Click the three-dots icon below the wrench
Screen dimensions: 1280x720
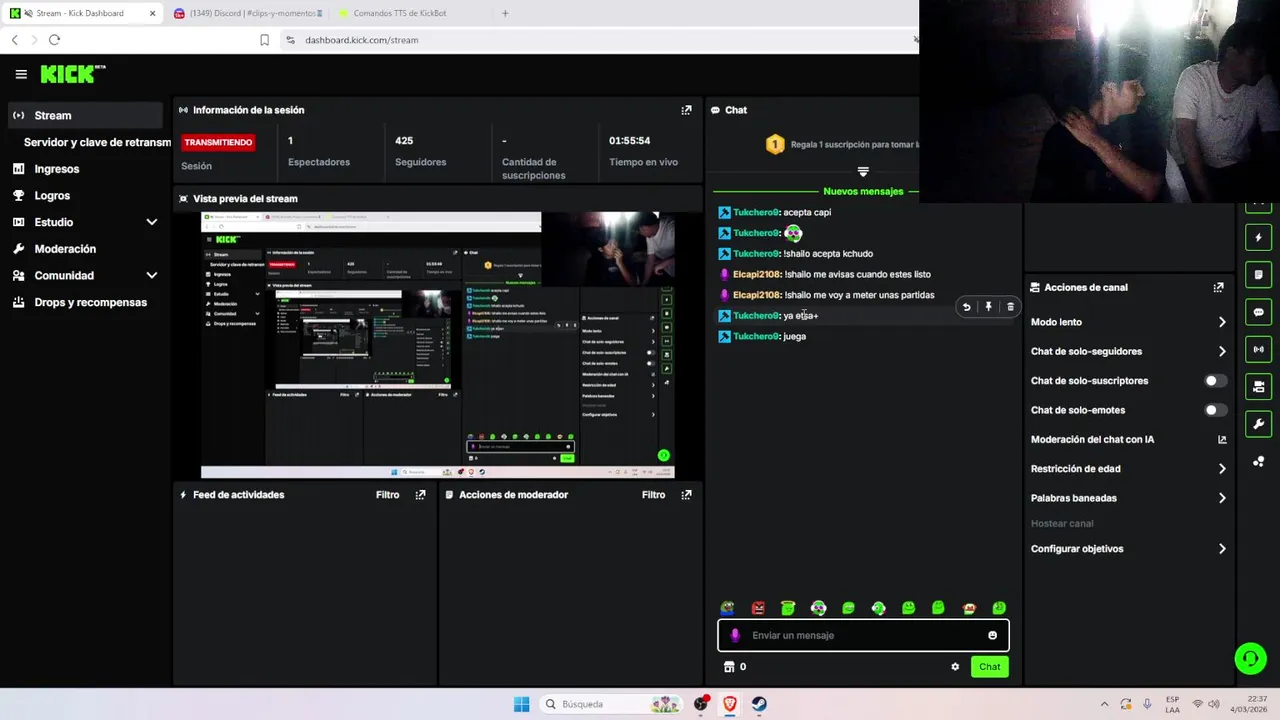(1258, 461)
